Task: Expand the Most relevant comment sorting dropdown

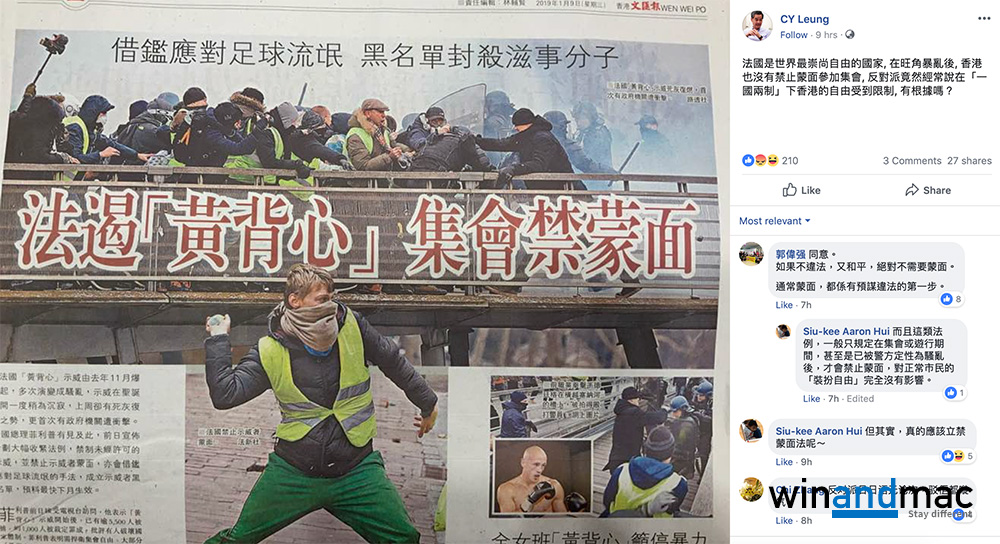Action: coord(774,221)
